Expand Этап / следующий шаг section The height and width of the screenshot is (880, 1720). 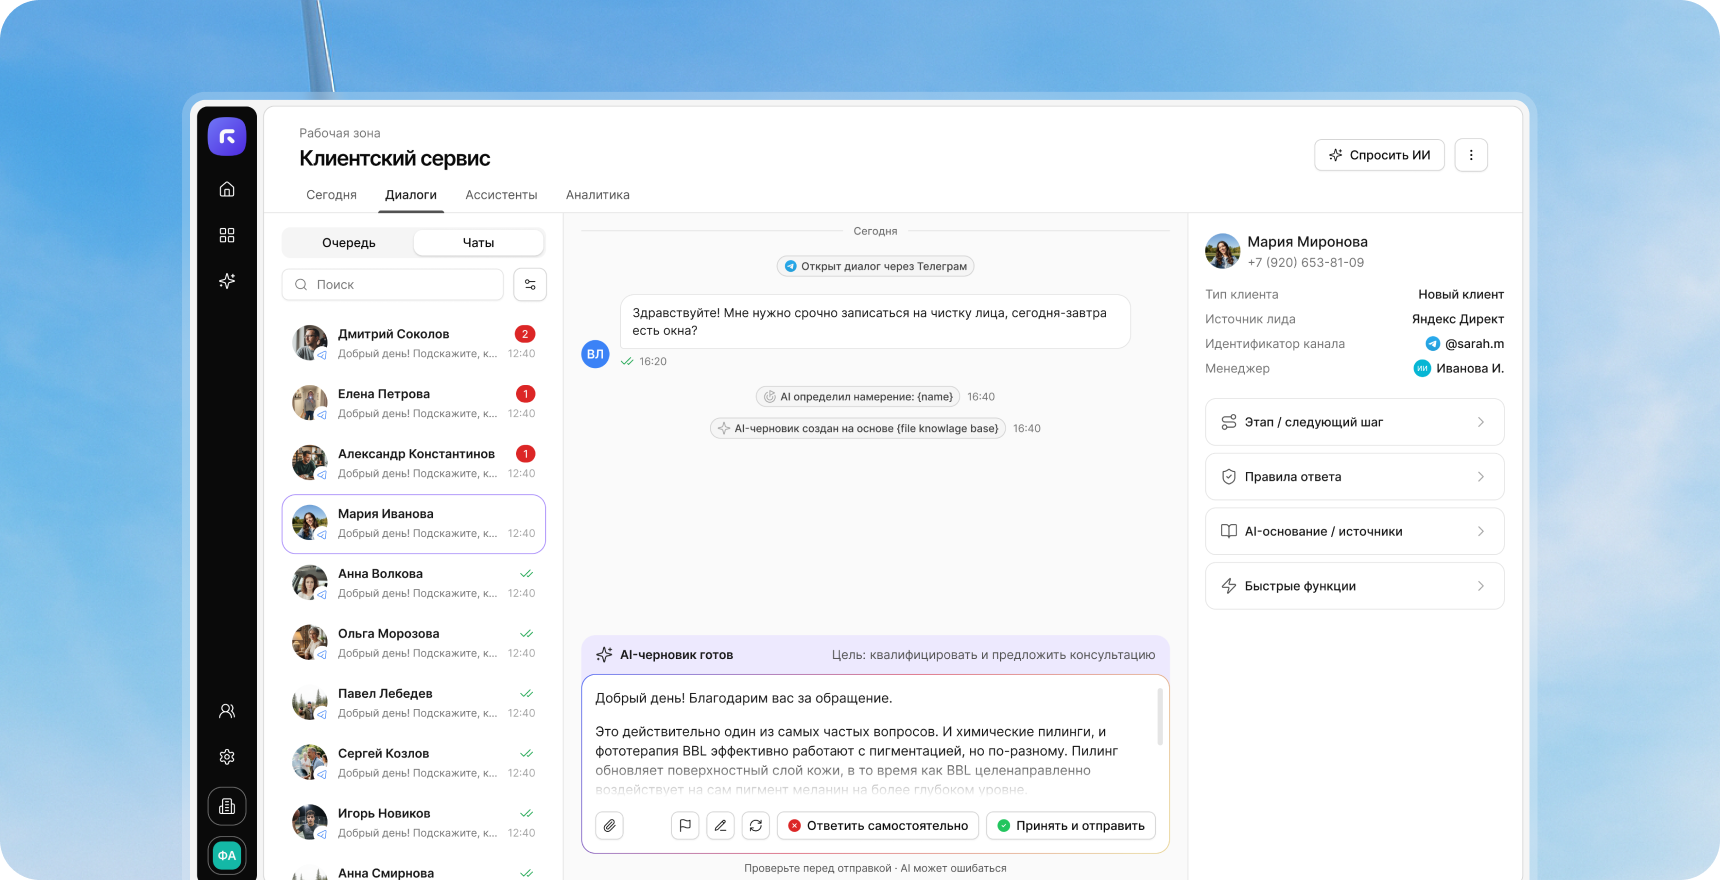1355,422
